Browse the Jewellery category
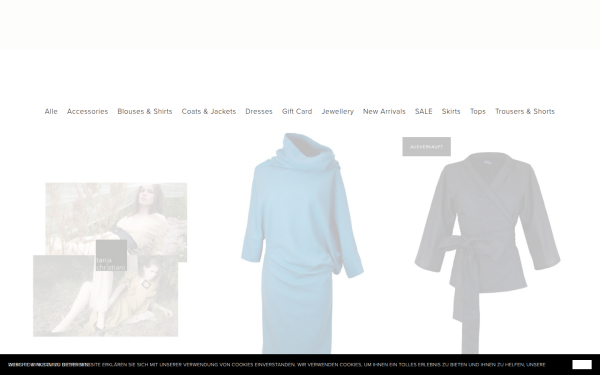600x375 pixels. coord(338,111)
